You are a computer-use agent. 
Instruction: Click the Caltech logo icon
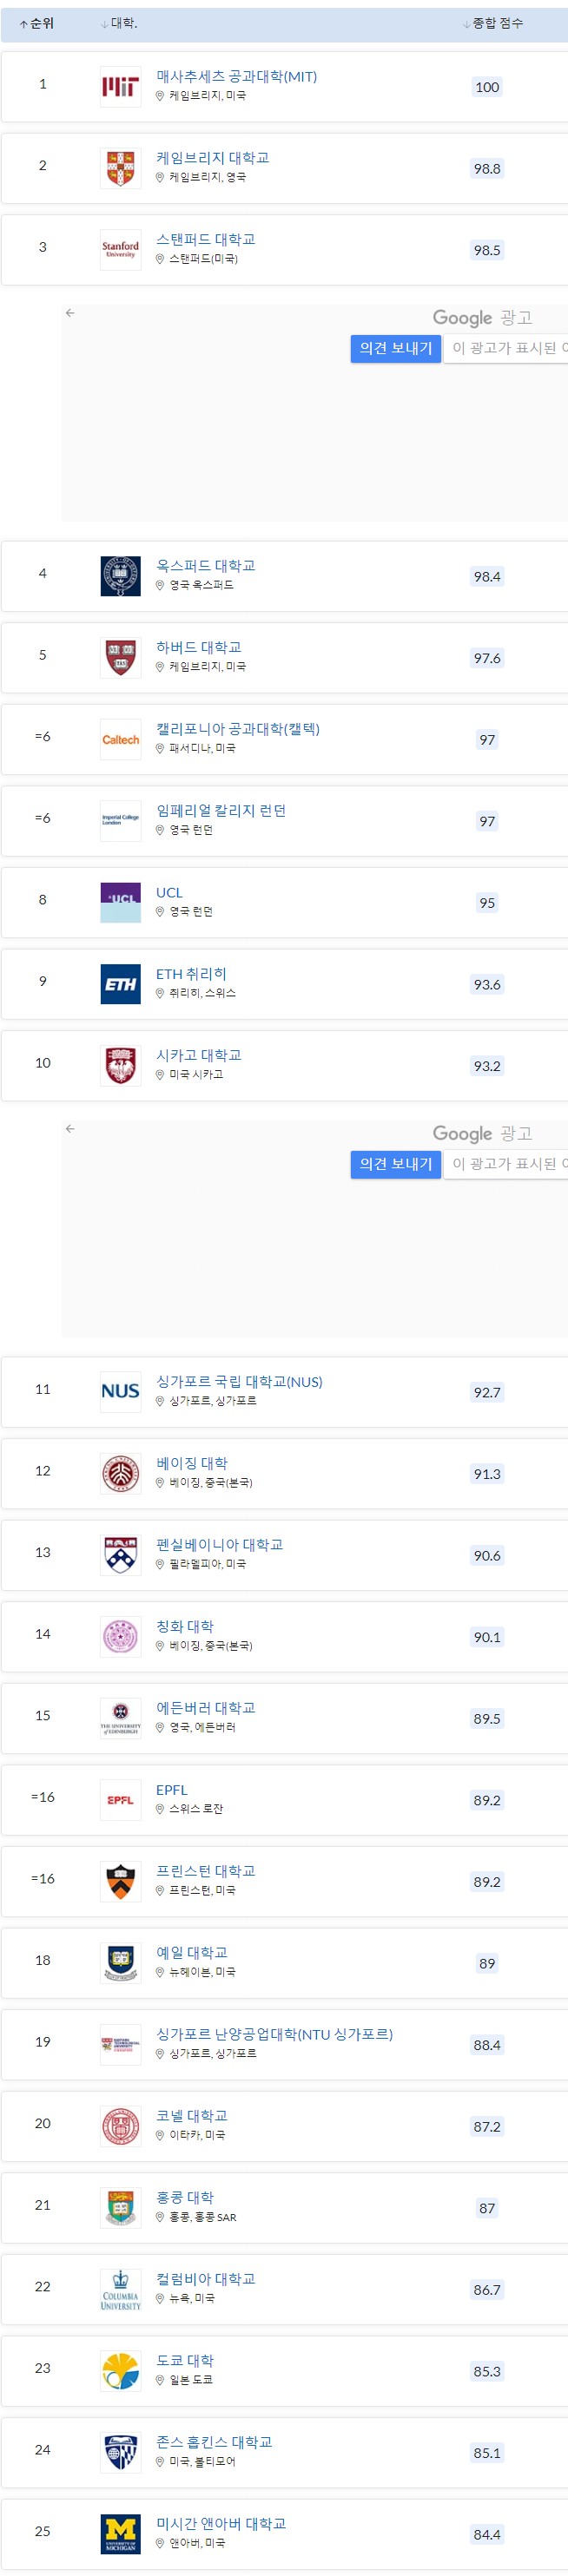[120, 738]
